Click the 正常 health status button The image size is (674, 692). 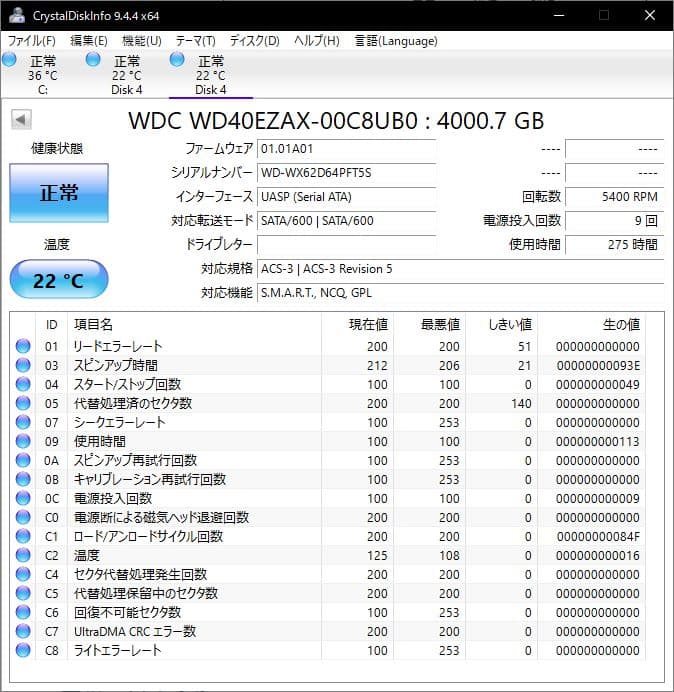59,193
